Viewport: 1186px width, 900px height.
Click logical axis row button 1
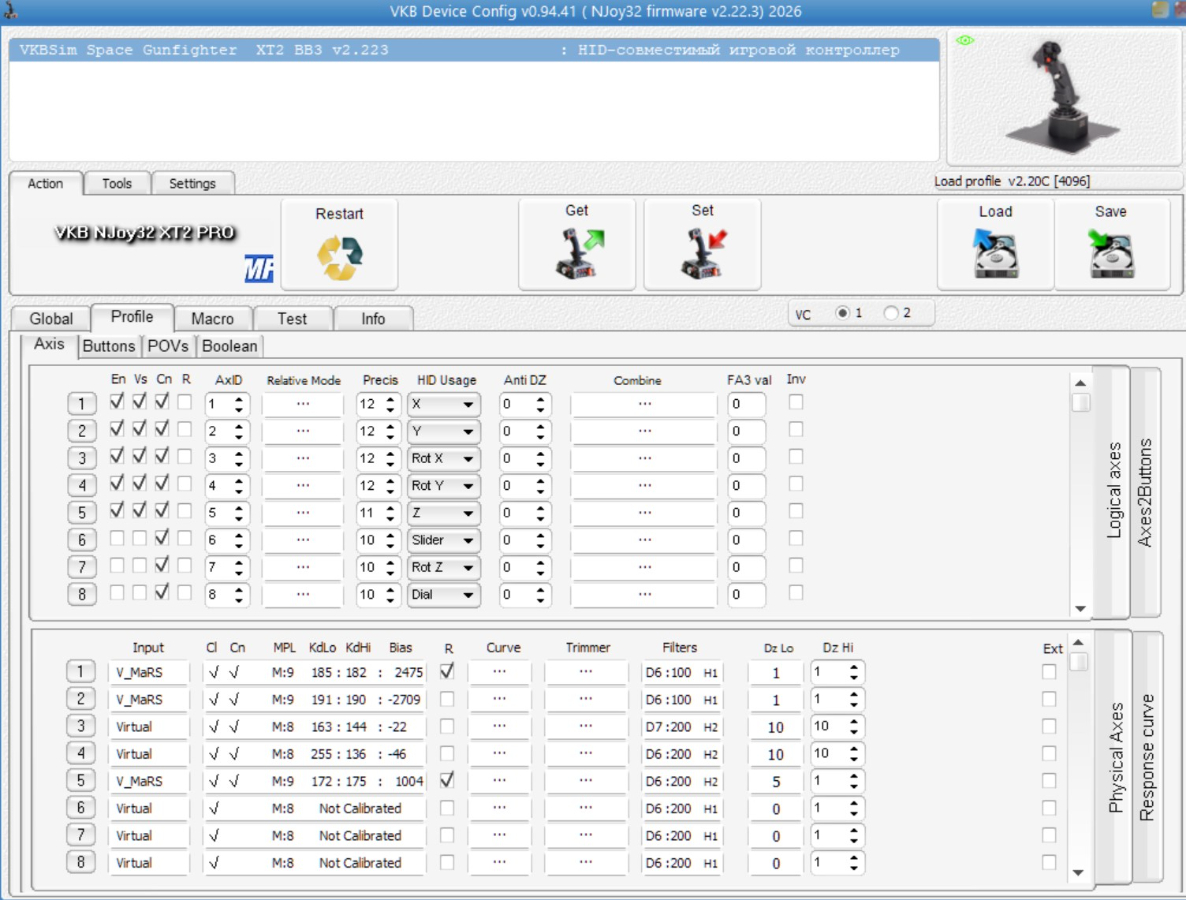82,404
